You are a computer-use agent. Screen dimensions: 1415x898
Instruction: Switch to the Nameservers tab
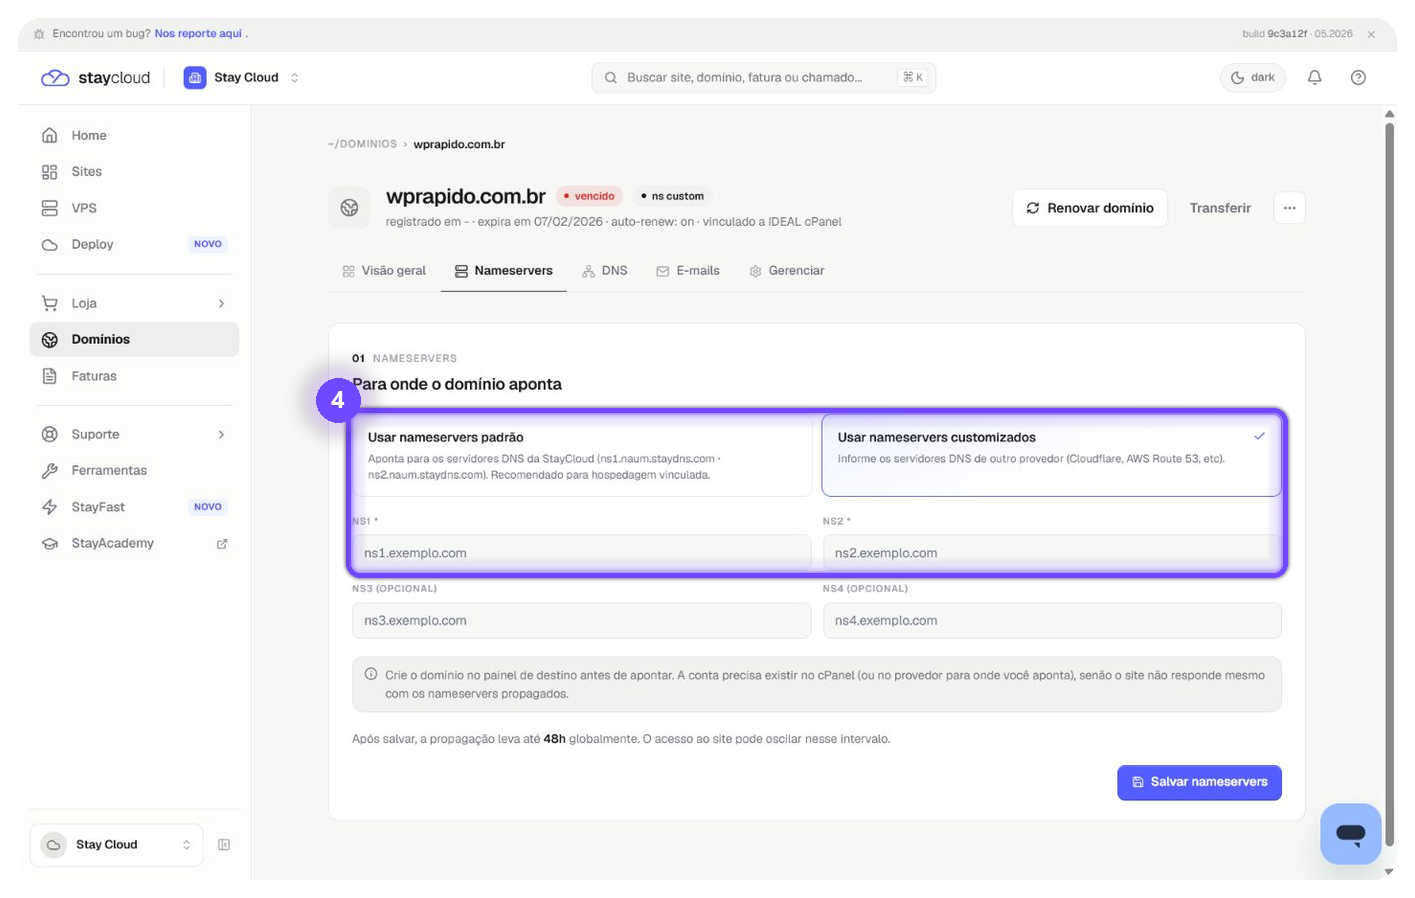coord(503,271)
